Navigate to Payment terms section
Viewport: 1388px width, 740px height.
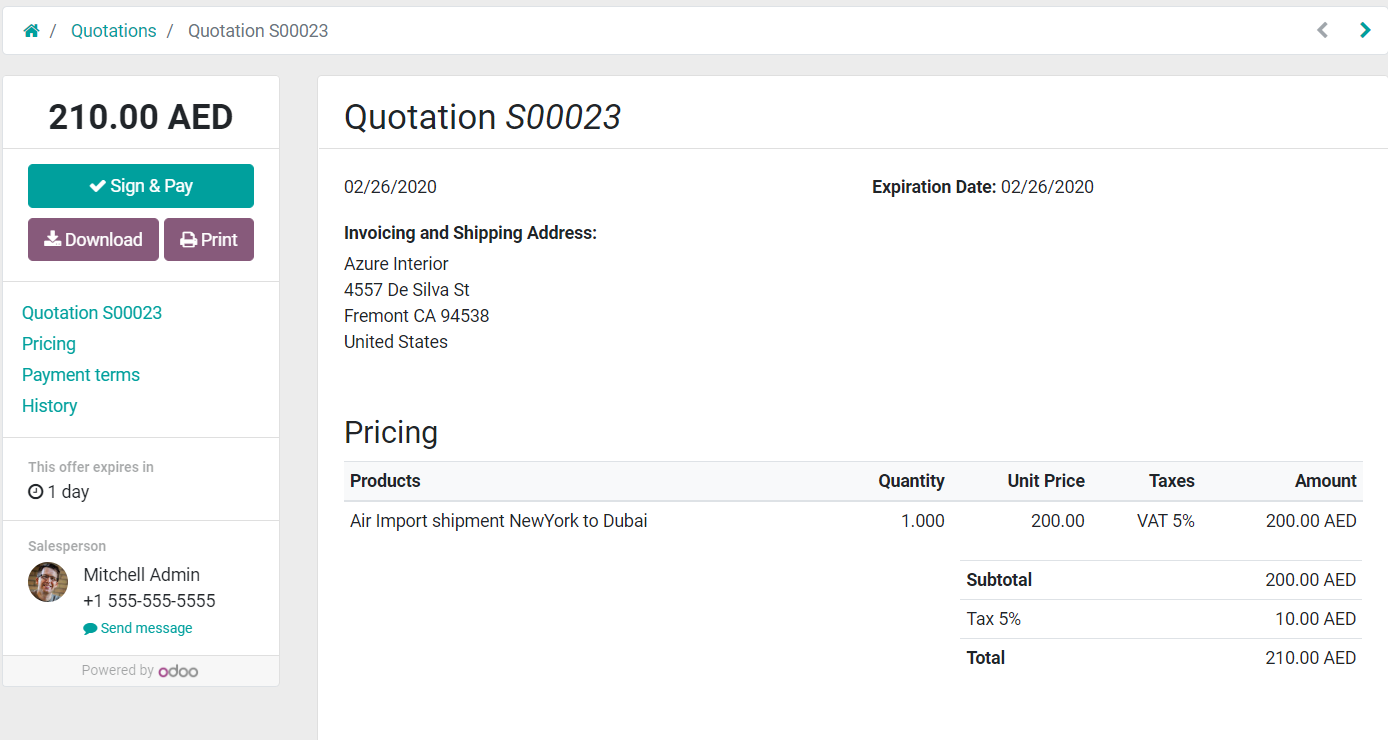[x=81, y=375]
